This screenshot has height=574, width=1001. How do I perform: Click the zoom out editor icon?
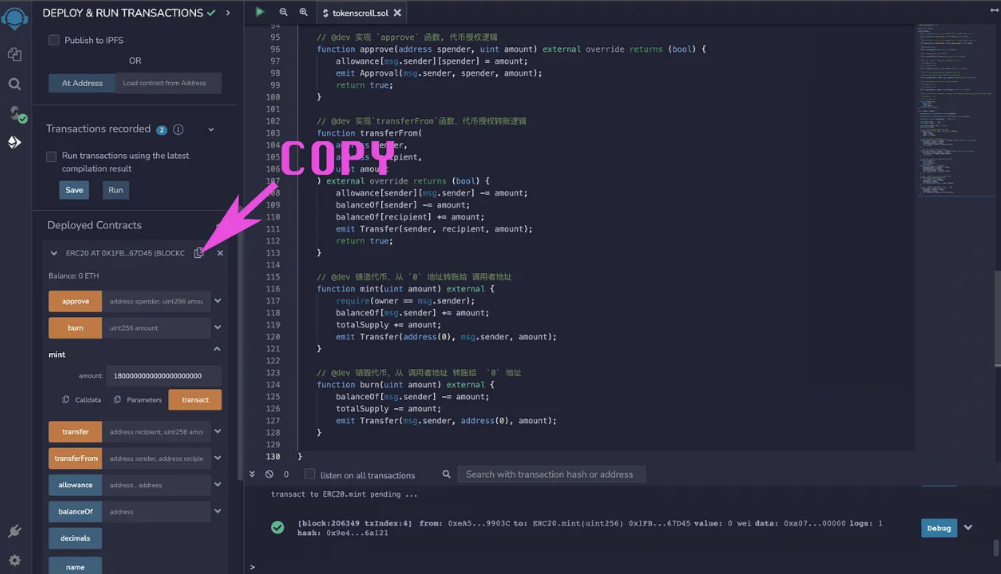(283, 12)
